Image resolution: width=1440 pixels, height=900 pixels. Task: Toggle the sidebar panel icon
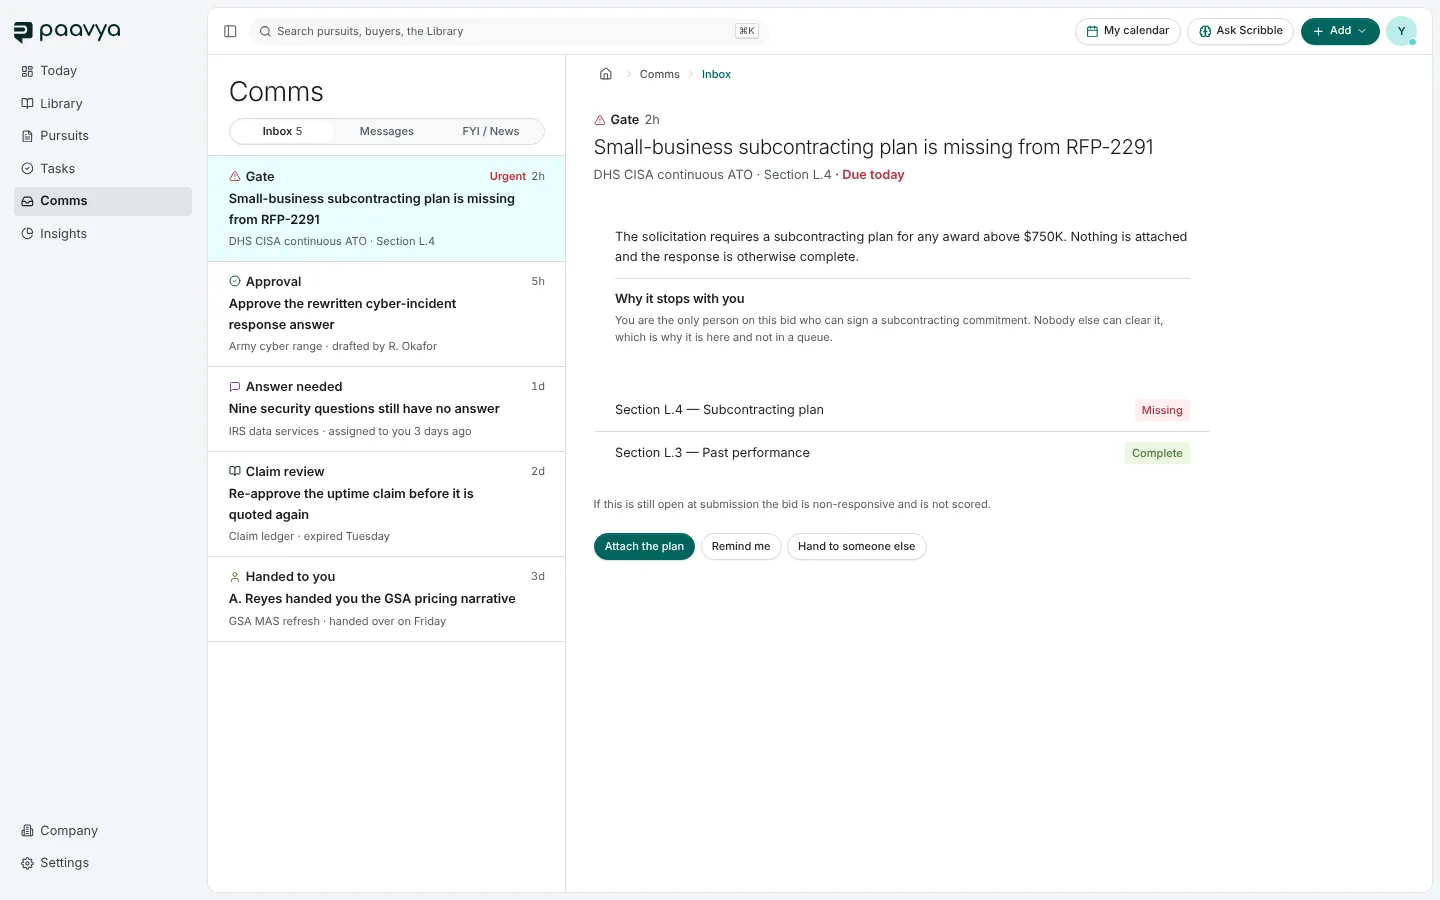point(230,31)
